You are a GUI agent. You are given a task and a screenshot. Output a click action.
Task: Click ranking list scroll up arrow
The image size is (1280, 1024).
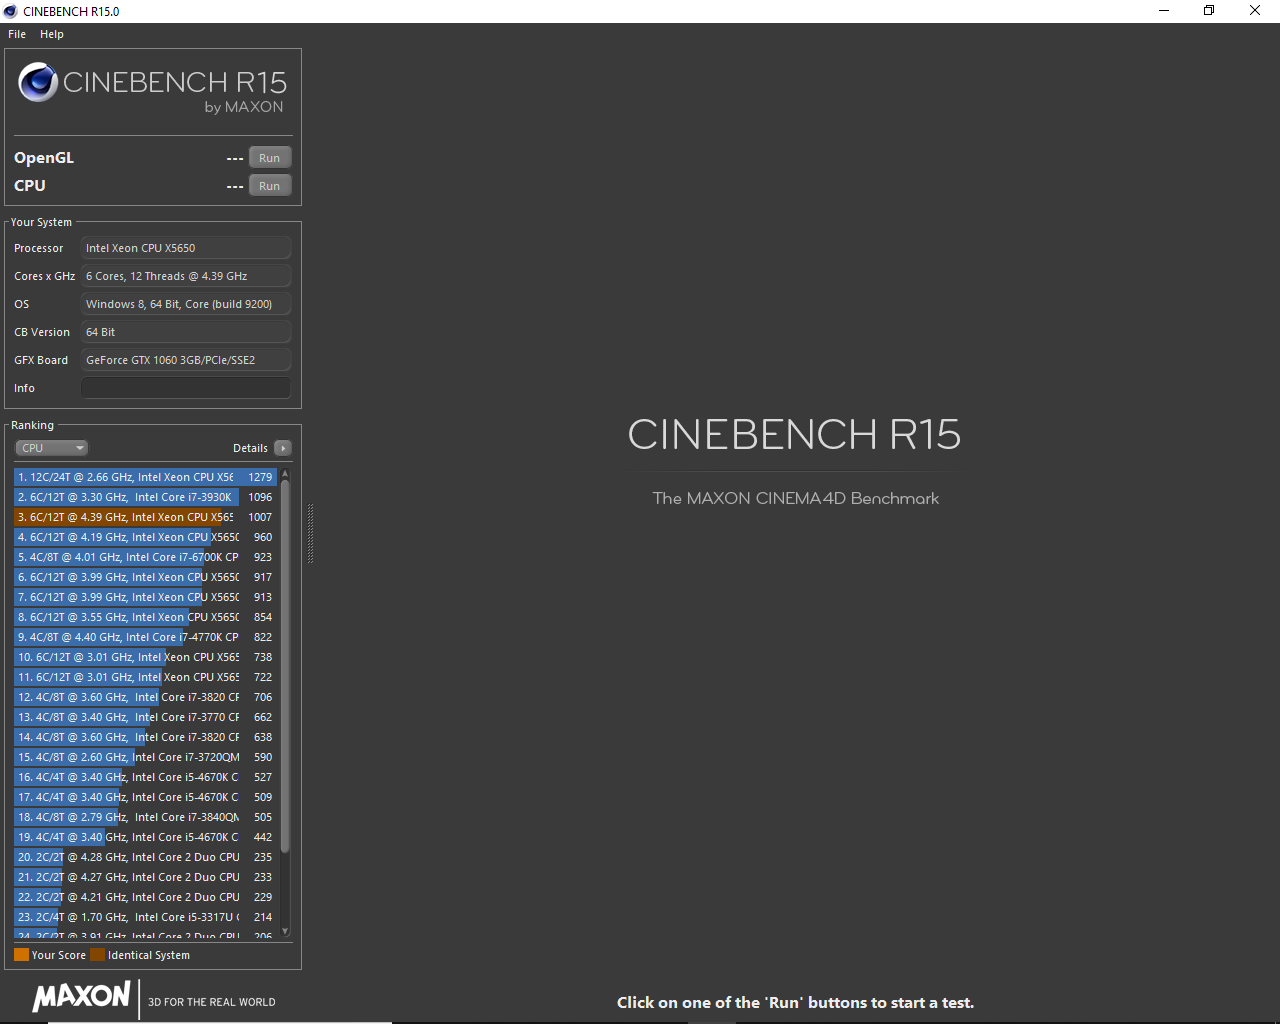point(285,473)
